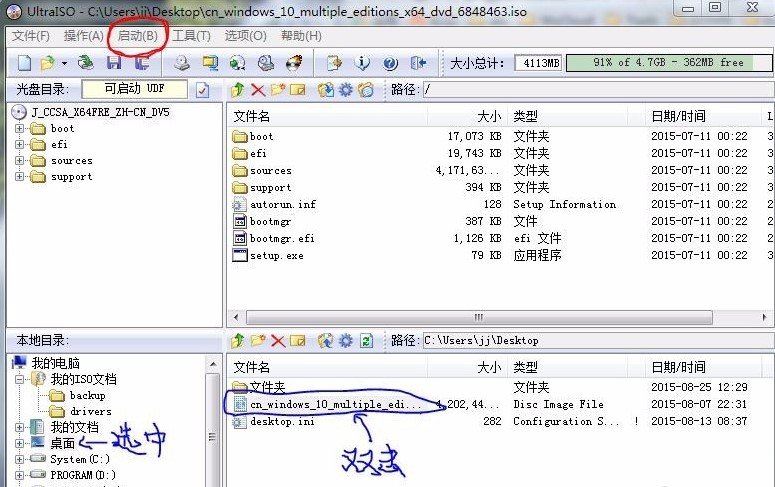Image resolution: width=775 pixels, height=487 pixels.
Task: Click the red X Delete icon in 光盘目录 toolbar
Action: (258, 90)
